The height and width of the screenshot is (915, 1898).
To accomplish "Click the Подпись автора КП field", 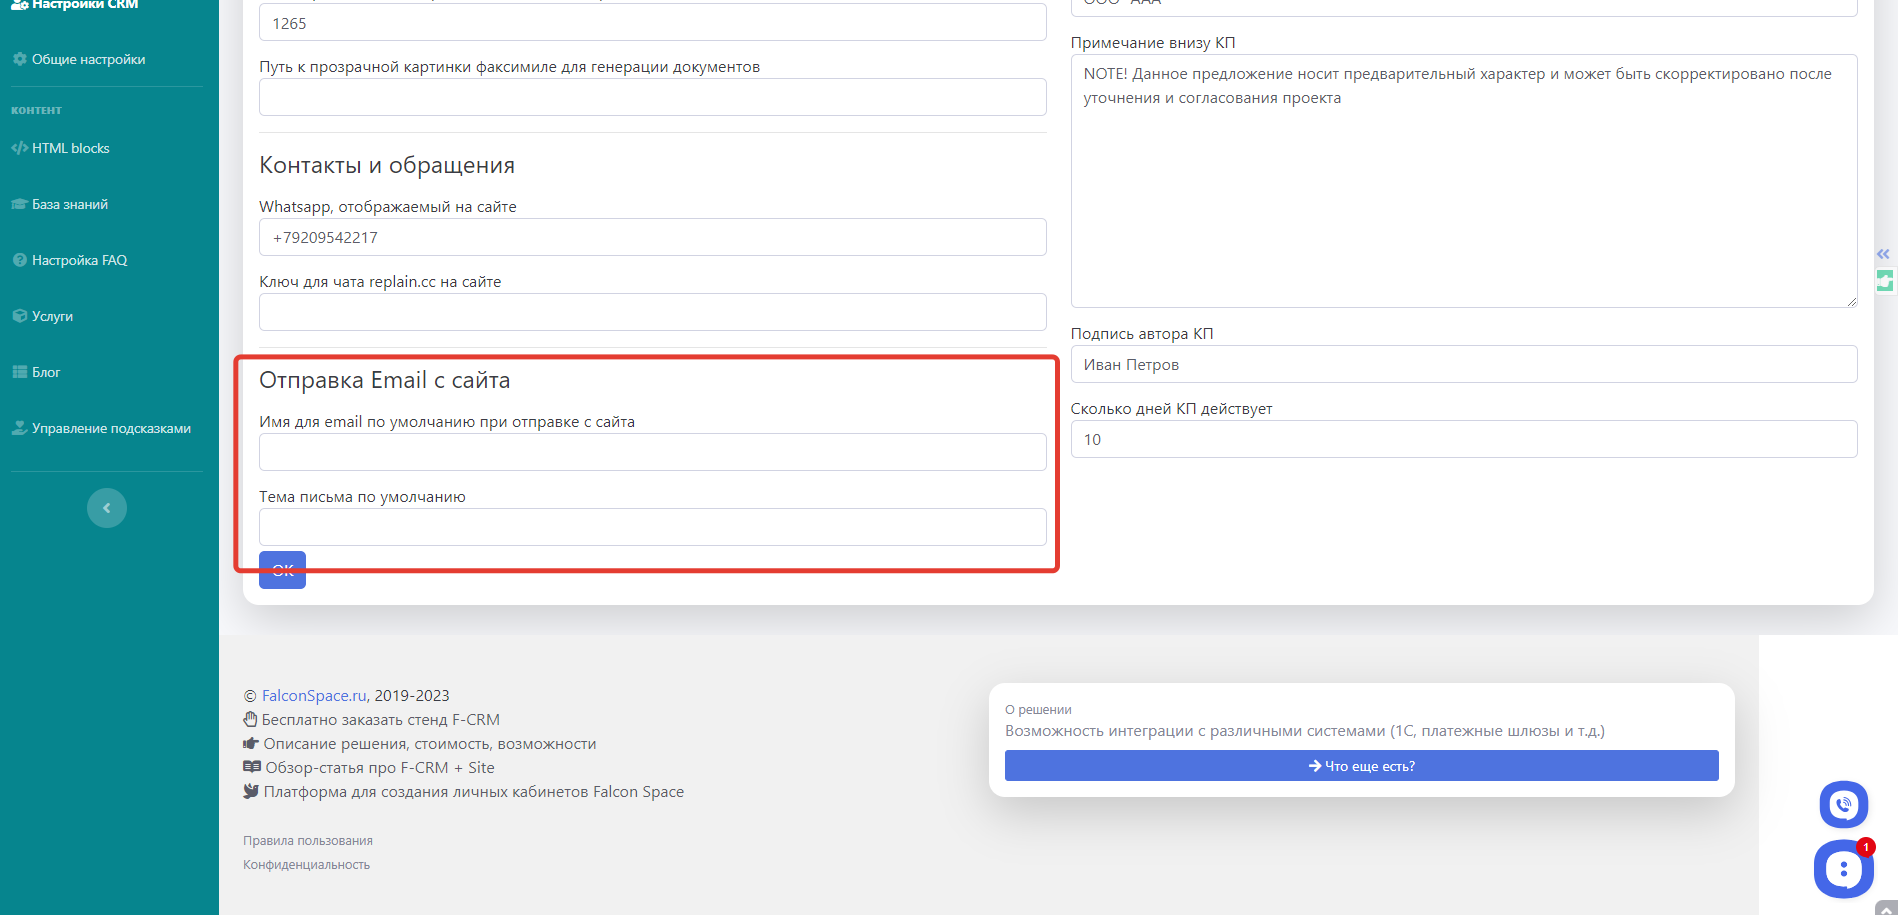I will [x=1463, y=365].
